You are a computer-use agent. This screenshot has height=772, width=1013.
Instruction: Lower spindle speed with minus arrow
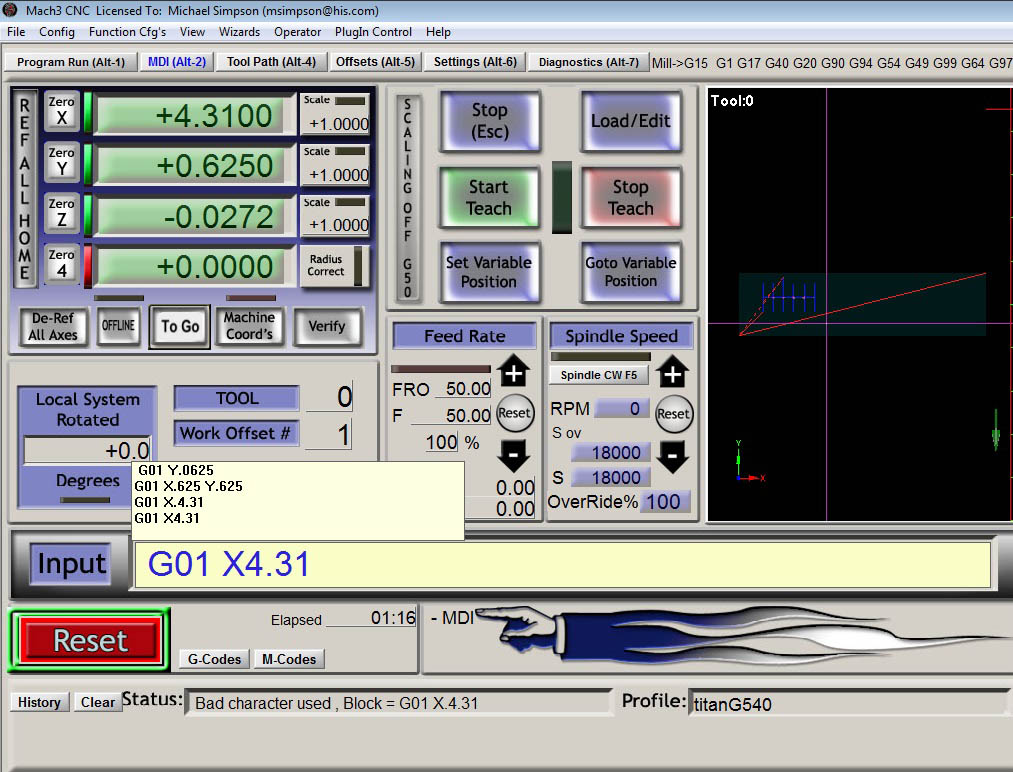pos(673,456)
